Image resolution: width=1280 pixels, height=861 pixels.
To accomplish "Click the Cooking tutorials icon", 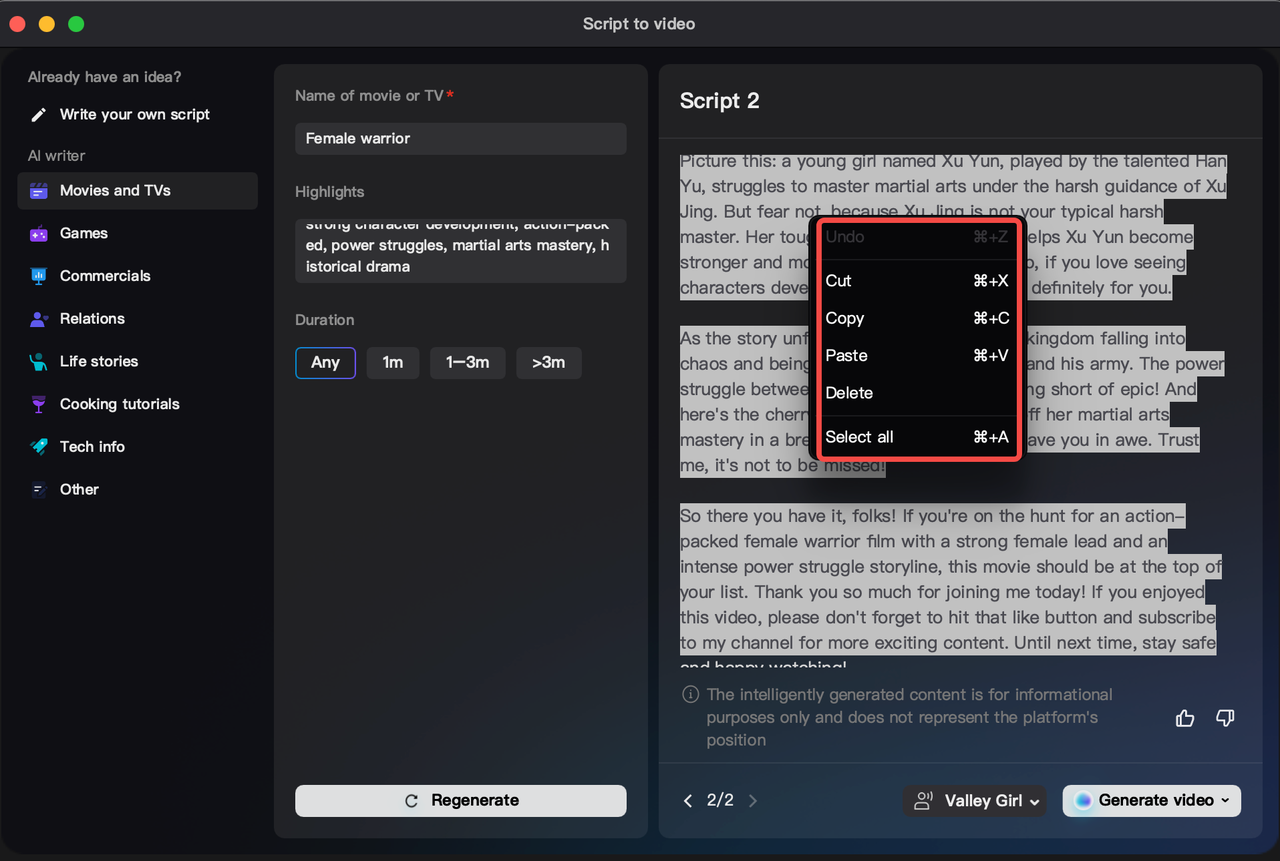I will (x=36, y=404).
